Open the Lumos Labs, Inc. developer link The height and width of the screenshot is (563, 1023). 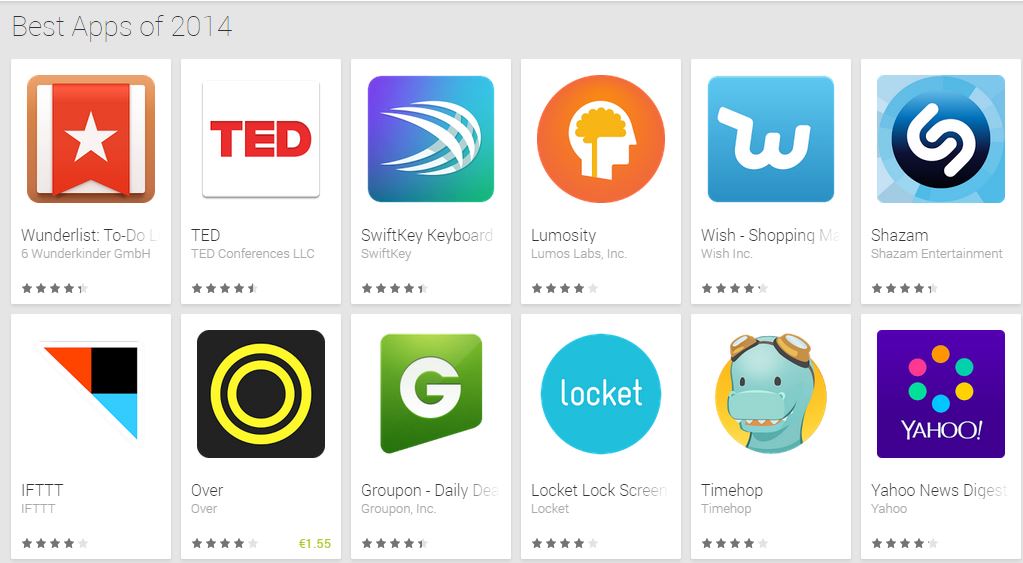pos(579,254)
